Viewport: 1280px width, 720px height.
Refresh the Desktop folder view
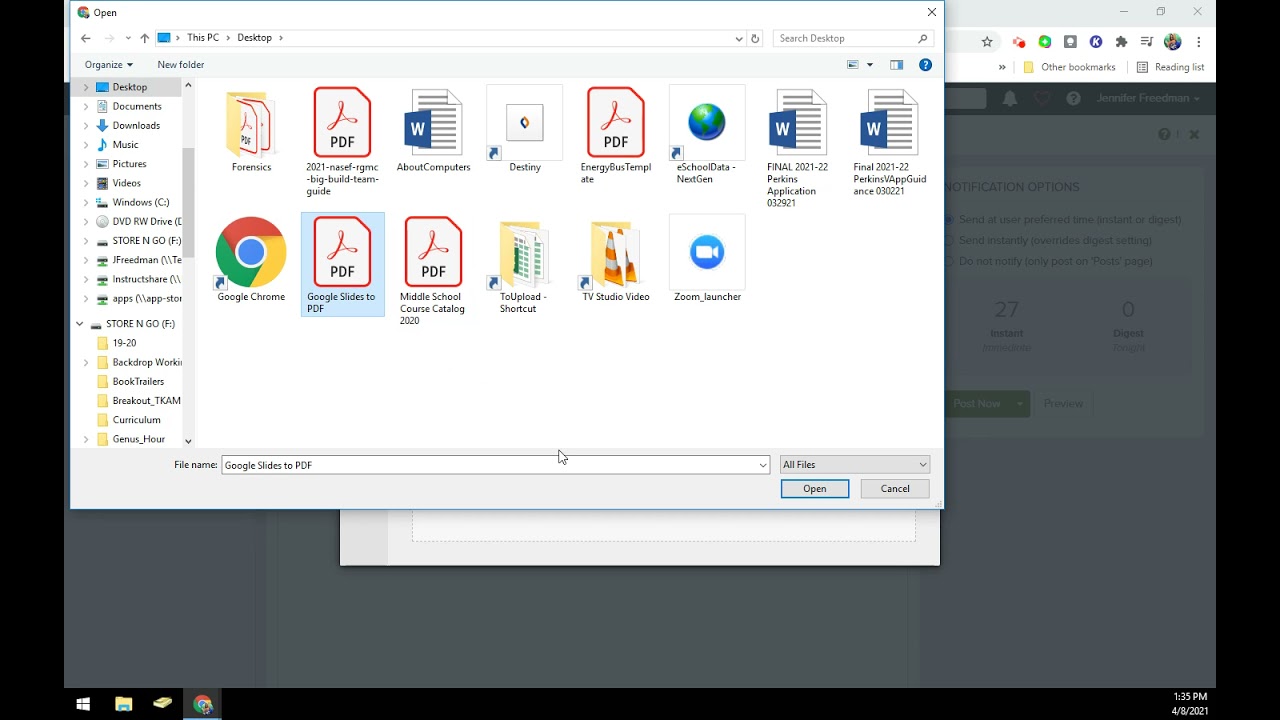click(755, 38)
